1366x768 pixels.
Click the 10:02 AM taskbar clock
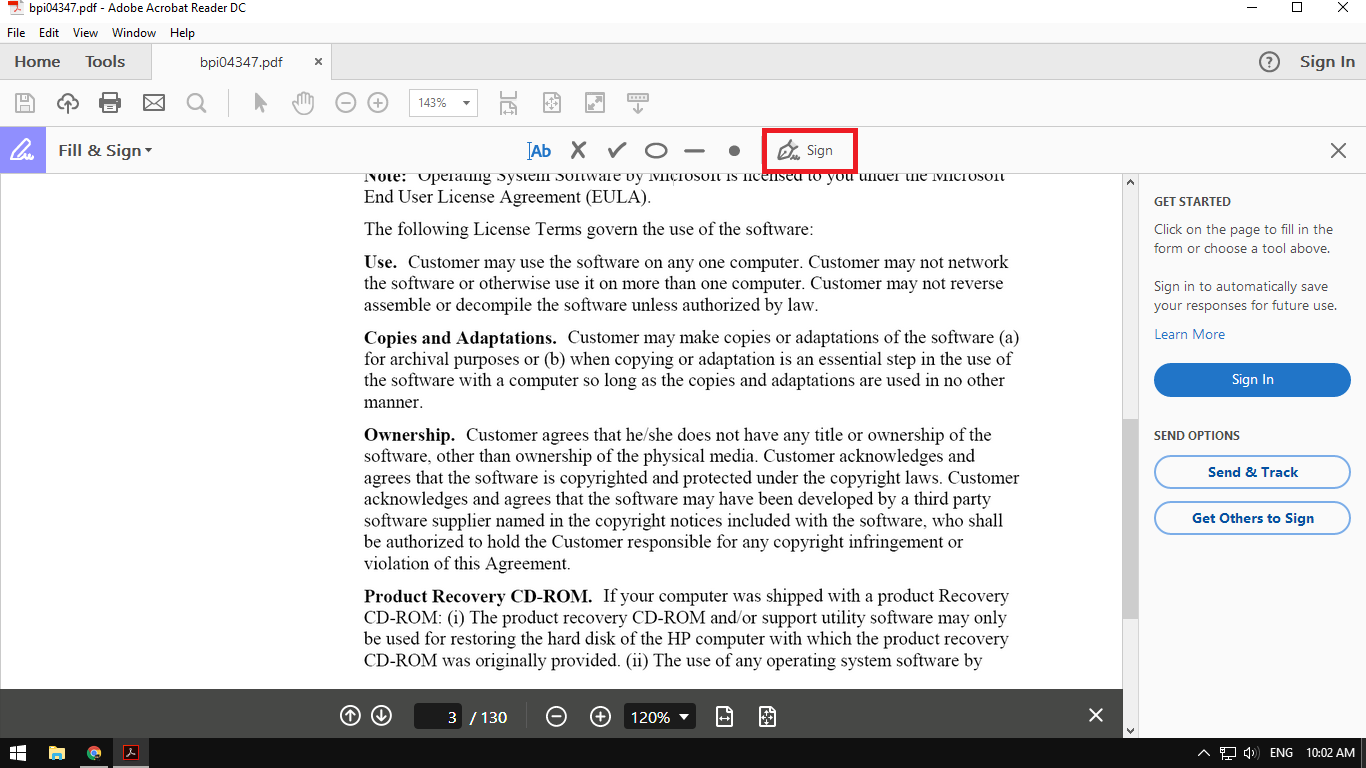(1330, 753)
